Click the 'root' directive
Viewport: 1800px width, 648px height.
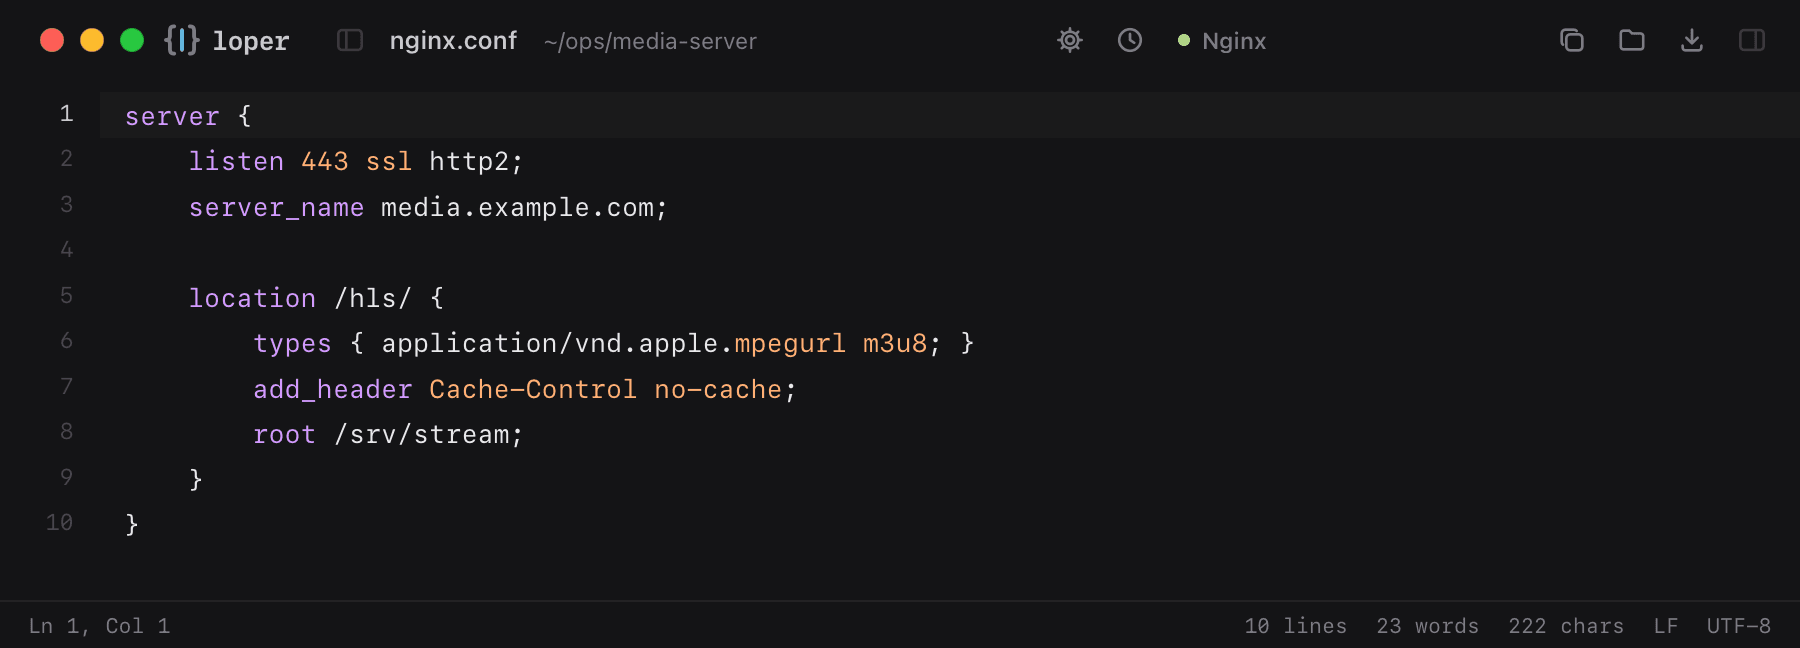[284, 435]
